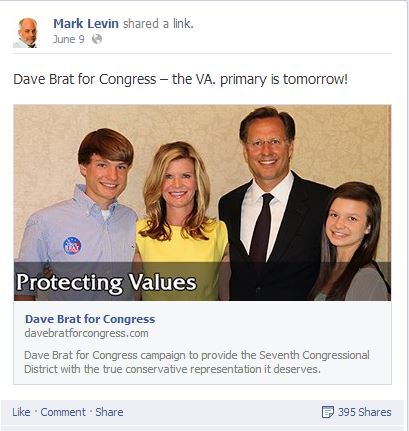The image size is (409, 431).
Task: Click the globe public audience icon
Action: pyautogui.click(x=97, y=39)
